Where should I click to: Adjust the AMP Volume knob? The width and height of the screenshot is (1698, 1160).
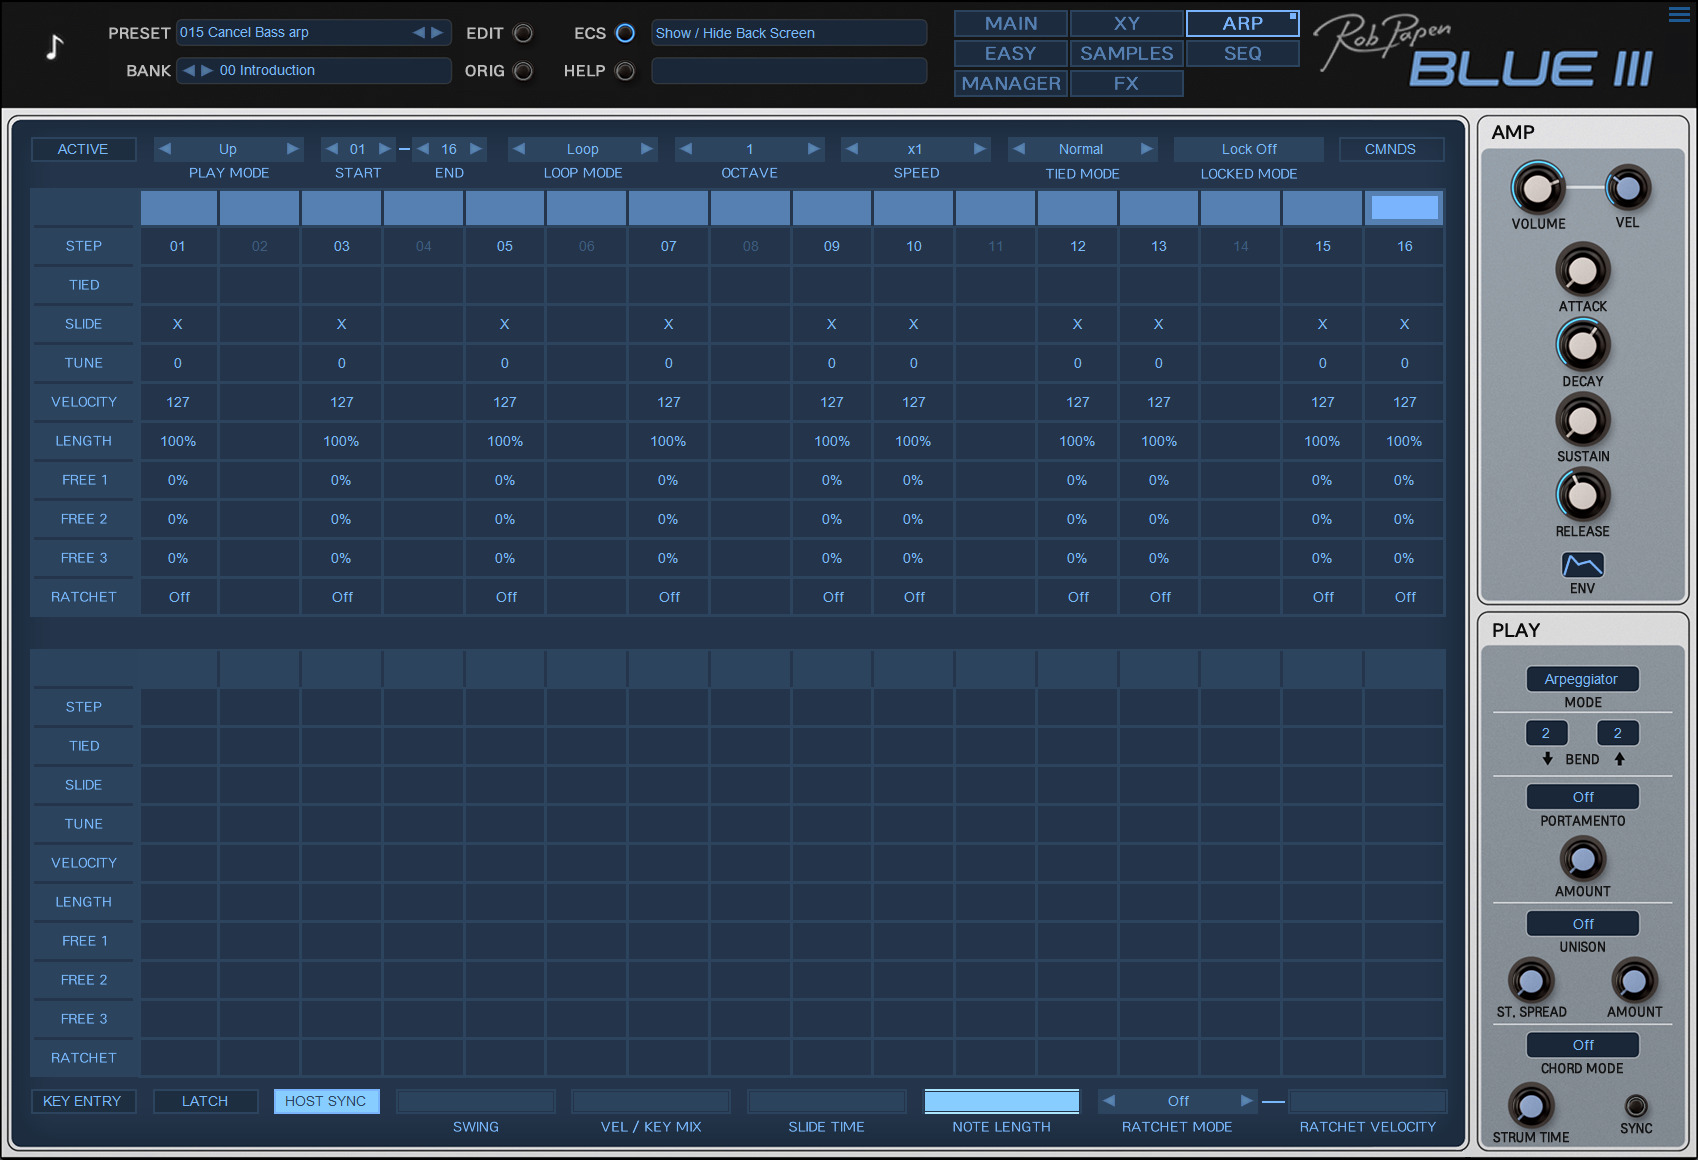(1537, 188)
